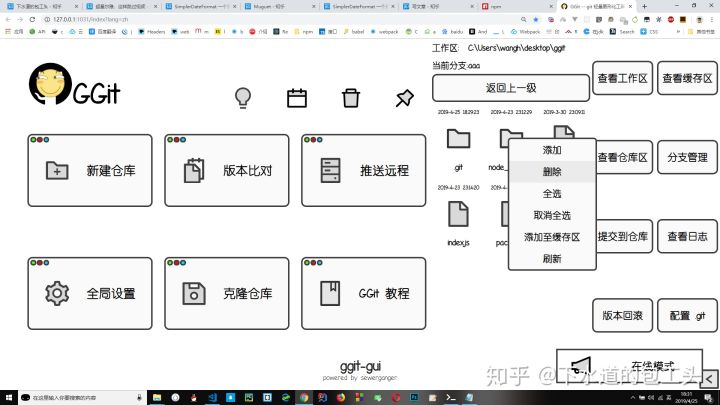The height and width of the screenshot is (405, 720).
Task: Click the 配置 .git button
Action: coord(687,315)
